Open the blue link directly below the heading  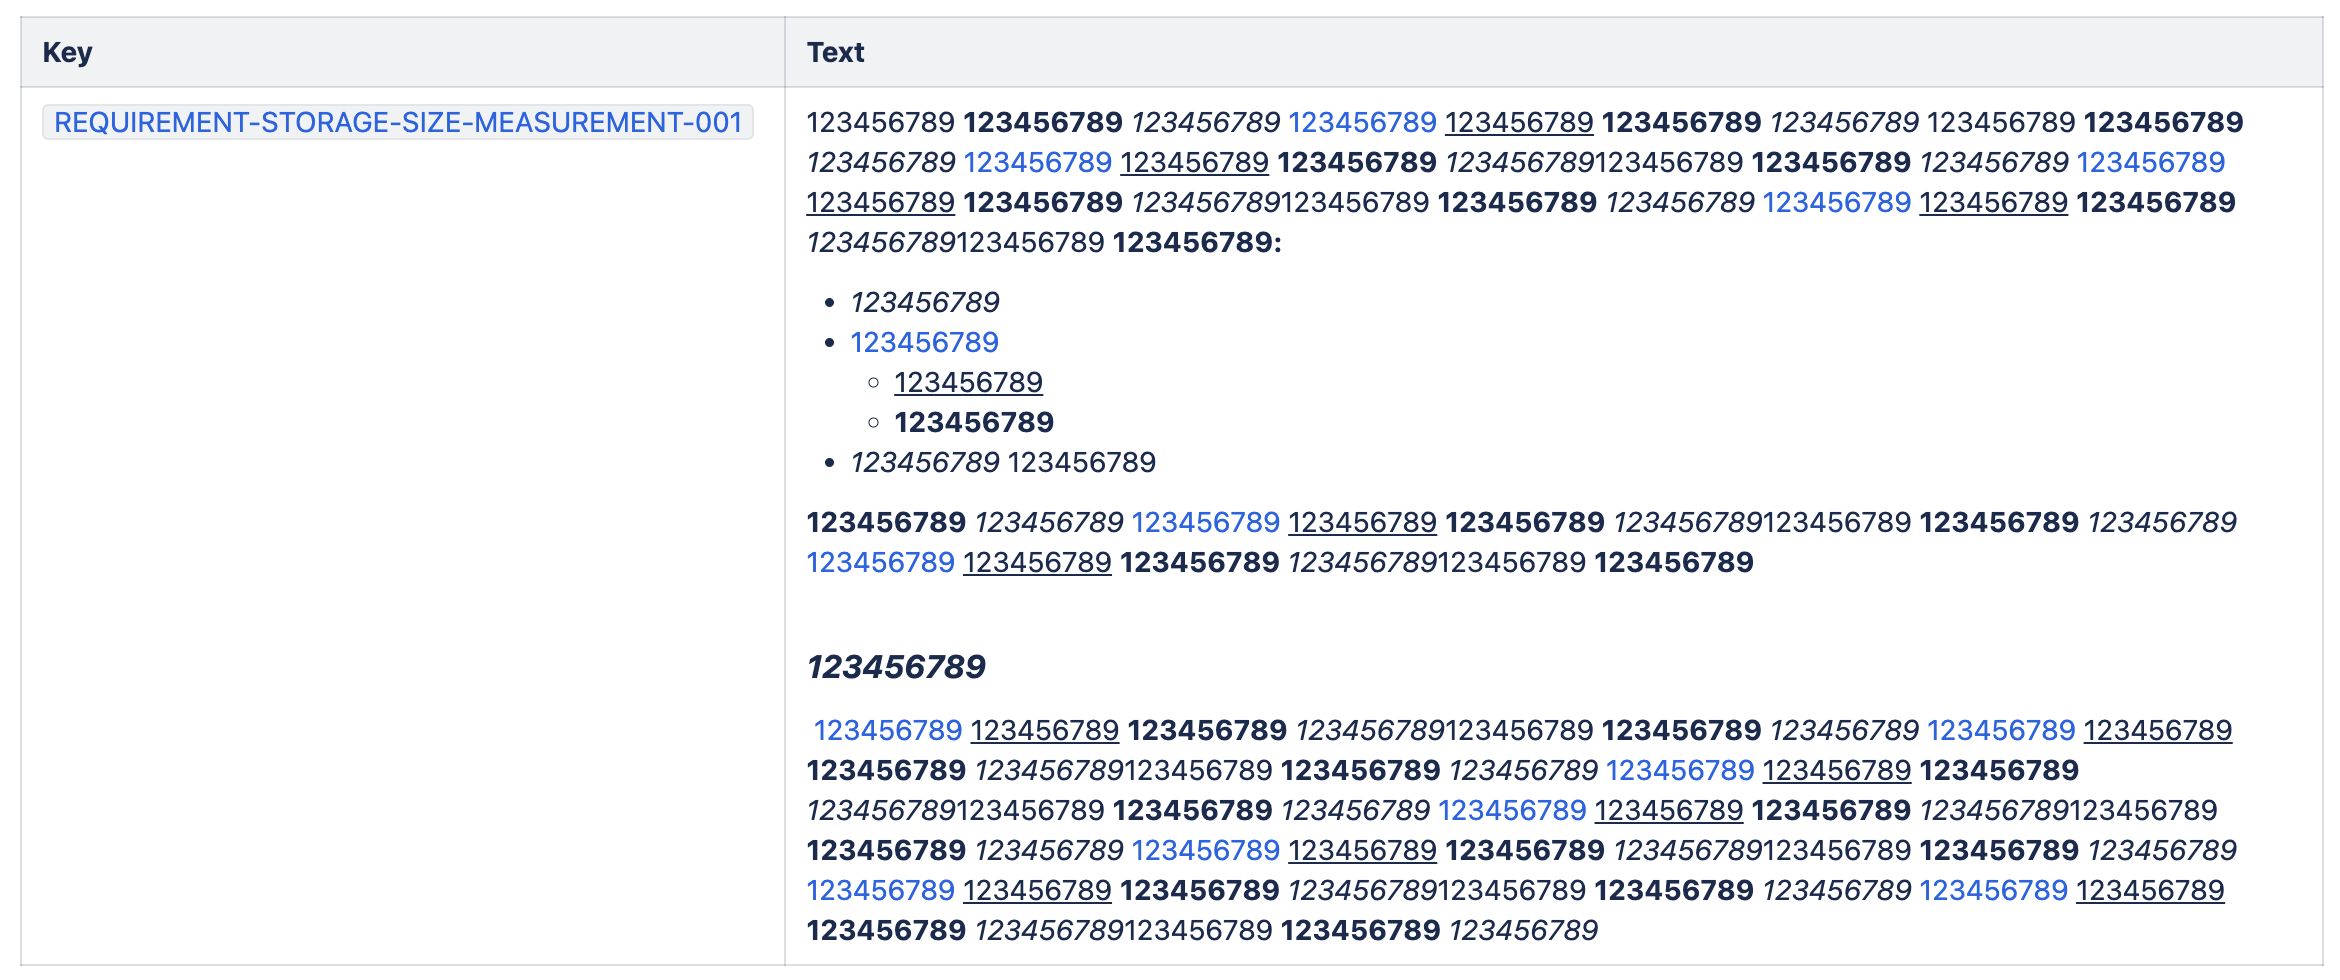(x=888, y=730)
